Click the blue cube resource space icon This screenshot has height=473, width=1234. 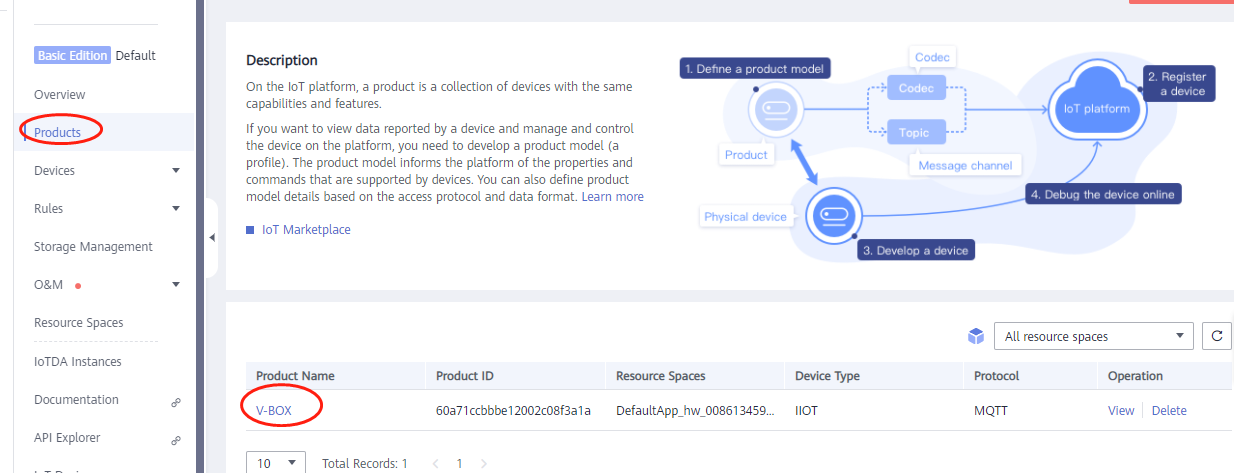976,337
